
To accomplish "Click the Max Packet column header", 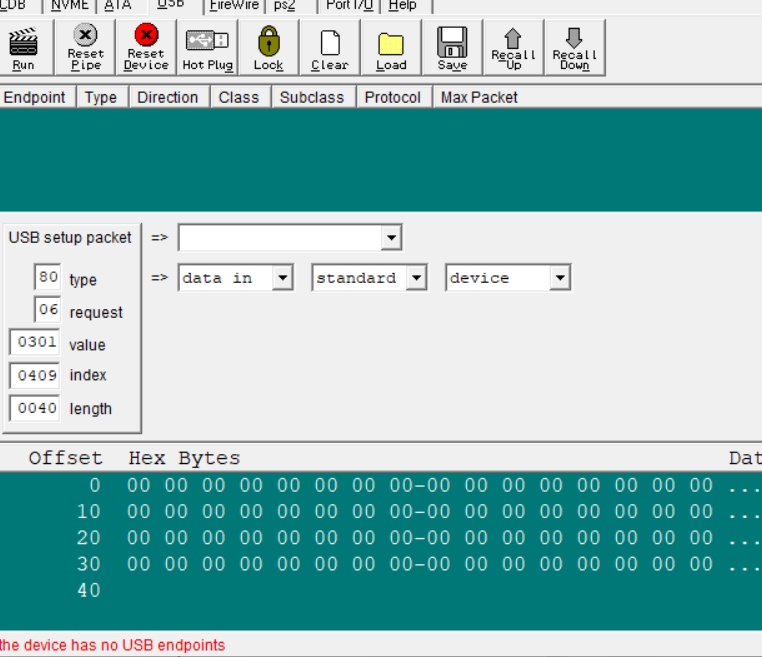I will tap(479, 97).
